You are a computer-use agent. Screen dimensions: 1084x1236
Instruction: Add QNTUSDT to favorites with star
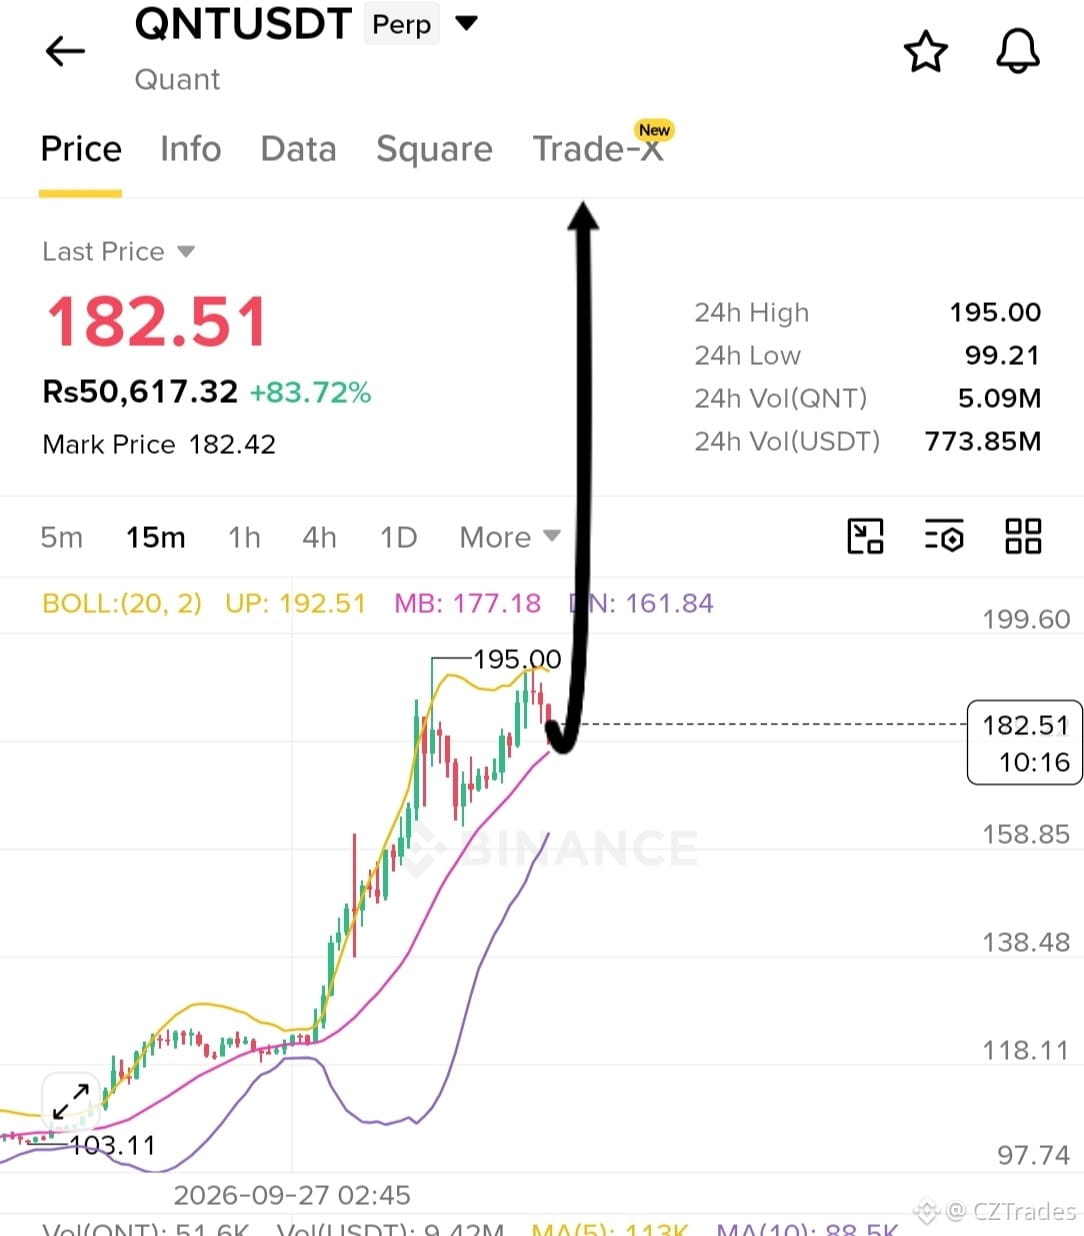[925, 52]
